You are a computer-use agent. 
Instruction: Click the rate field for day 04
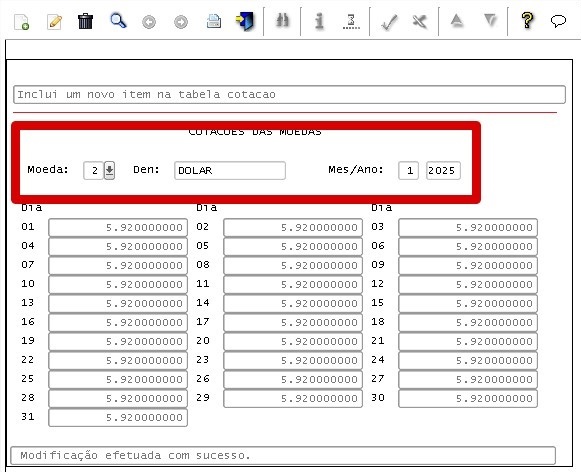(x=118, y=246)
